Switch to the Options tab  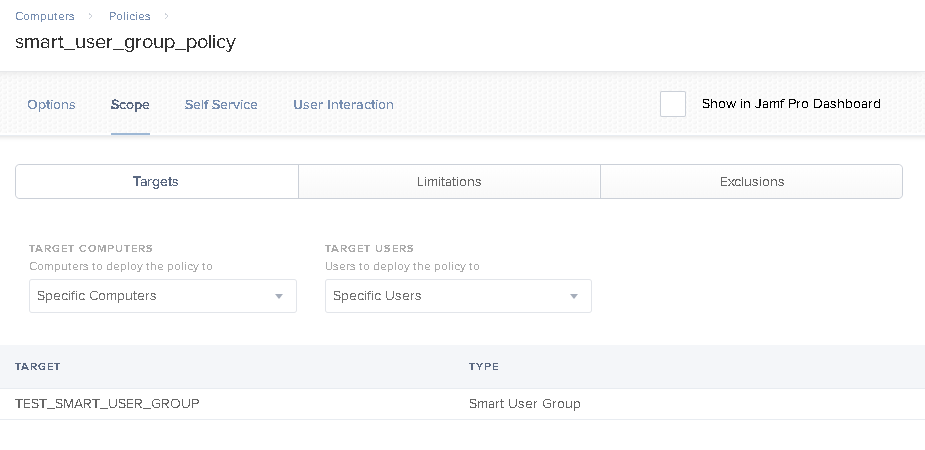point(51,104)
